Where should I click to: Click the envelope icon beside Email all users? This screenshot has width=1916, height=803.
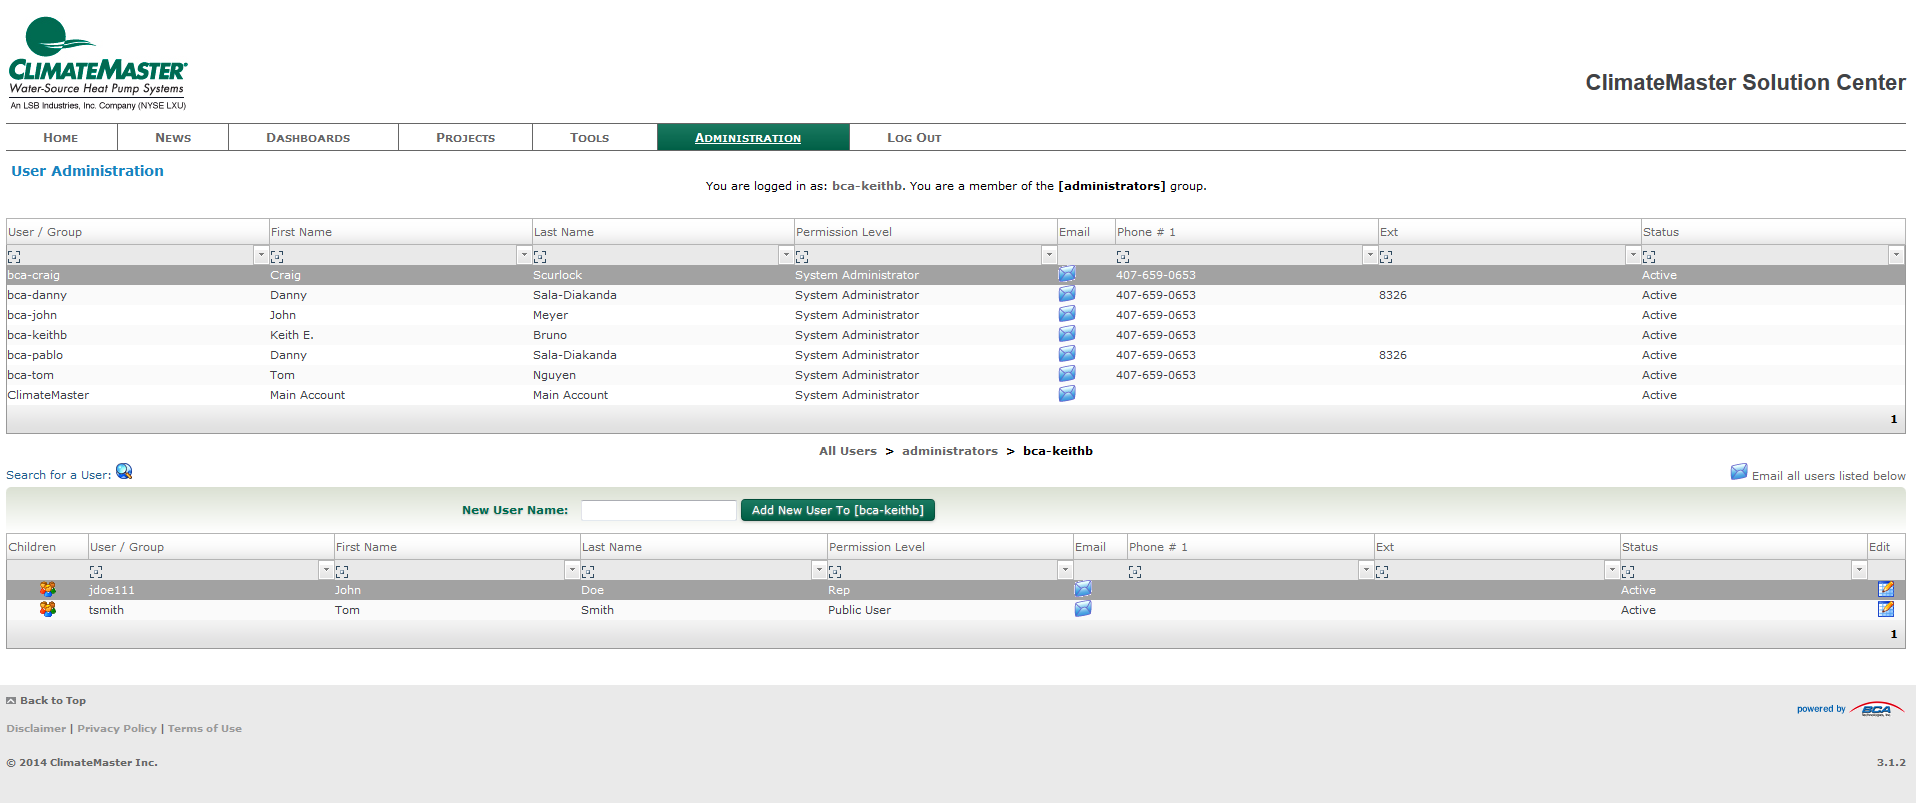[x=1739, y=472]
